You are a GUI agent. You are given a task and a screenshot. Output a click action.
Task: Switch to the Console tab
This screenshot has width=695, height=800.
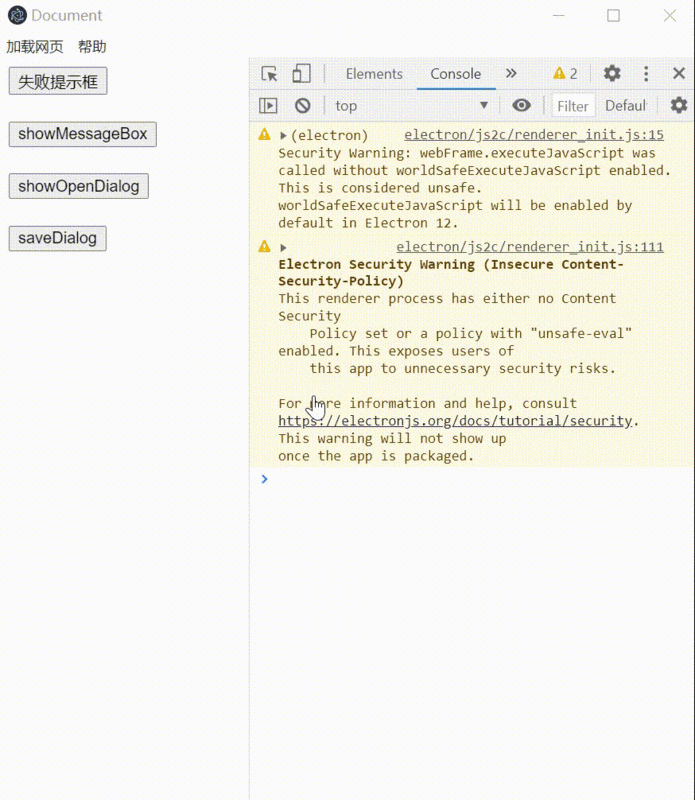pos(456,74)
